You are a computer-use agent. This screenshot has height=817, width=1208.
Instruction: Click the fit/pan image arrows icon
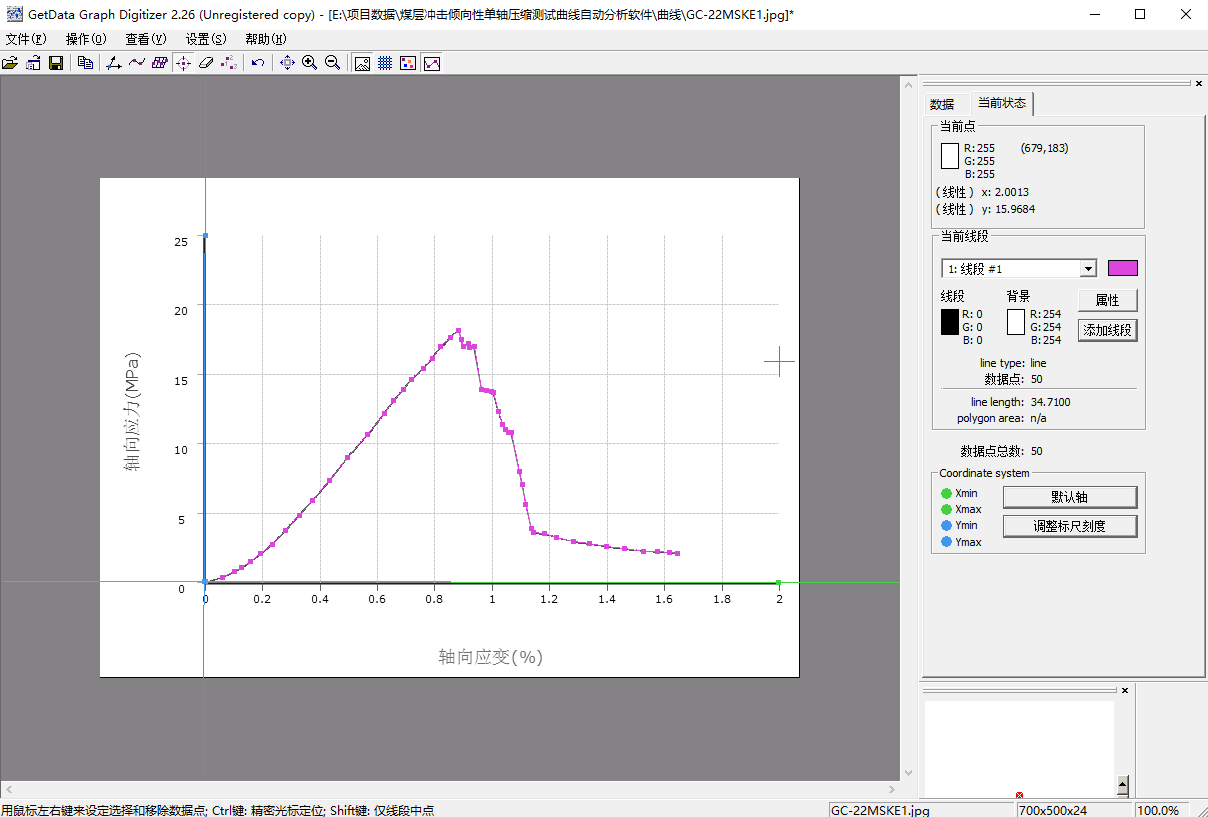[287, 63]
